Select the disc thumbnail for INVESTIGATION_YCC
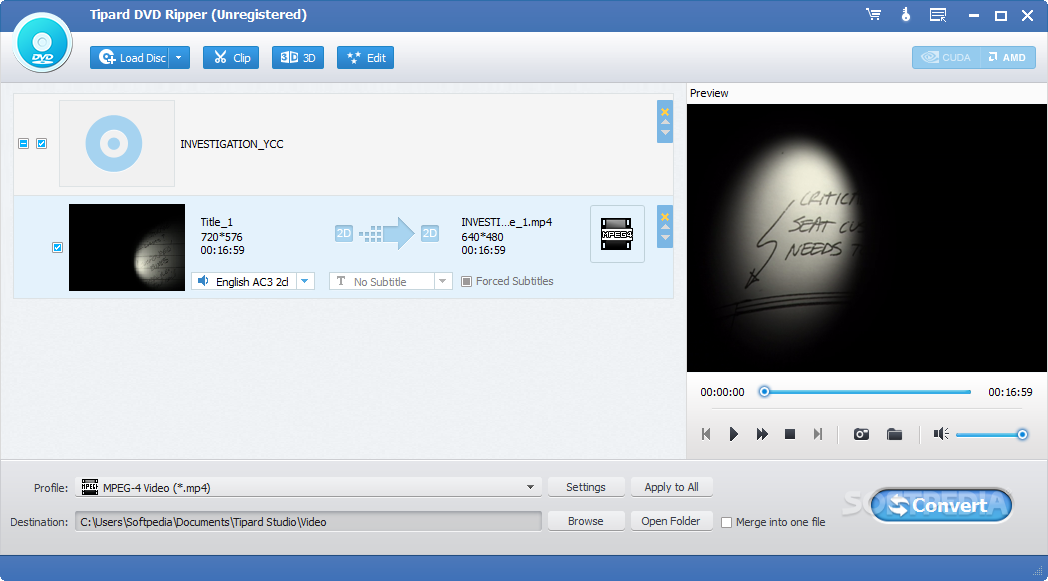The image size is (1048, 581). [117, 144]
